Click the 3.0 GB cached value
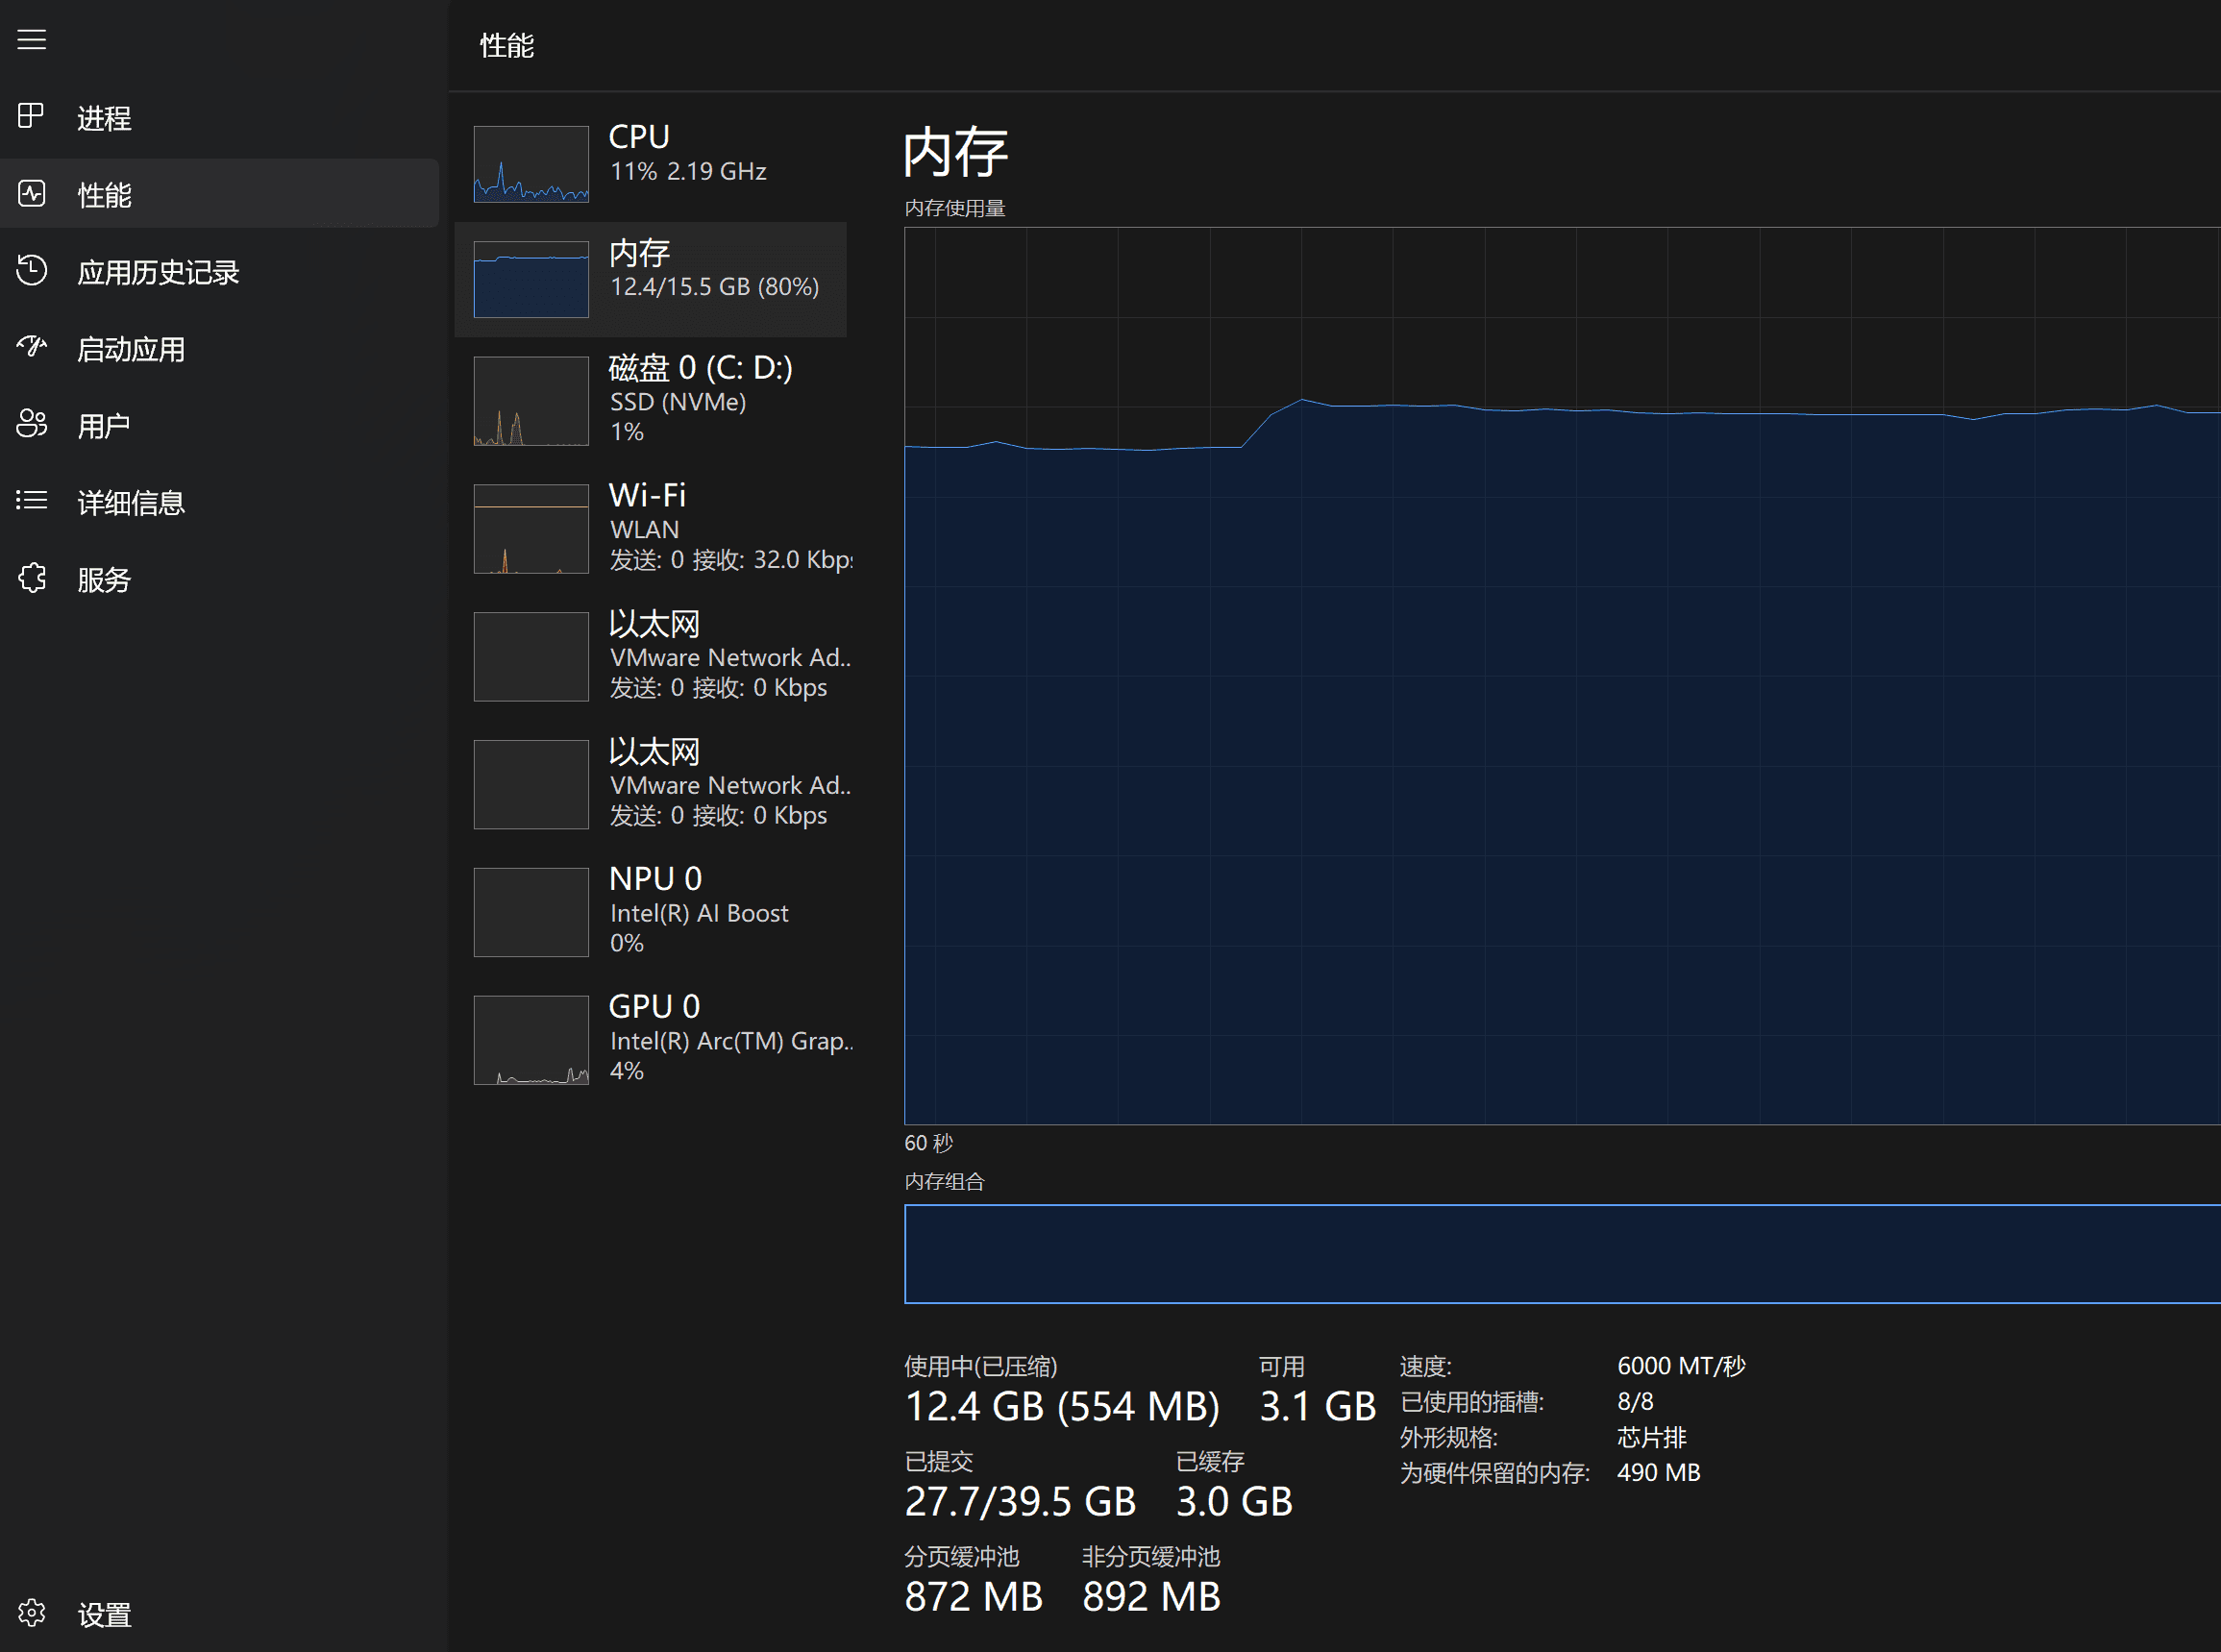The height and width of the screenshot is (1652, 2221). [x=1235, y=1502]
